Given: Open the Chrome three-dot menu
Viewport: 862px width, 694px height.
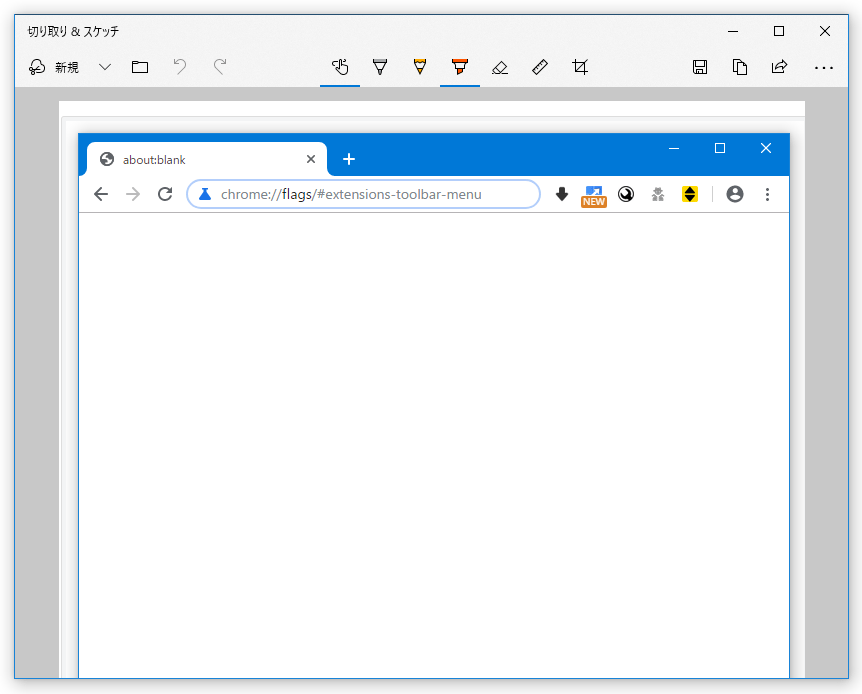Looking at the screenshot, I should point(767,194).
